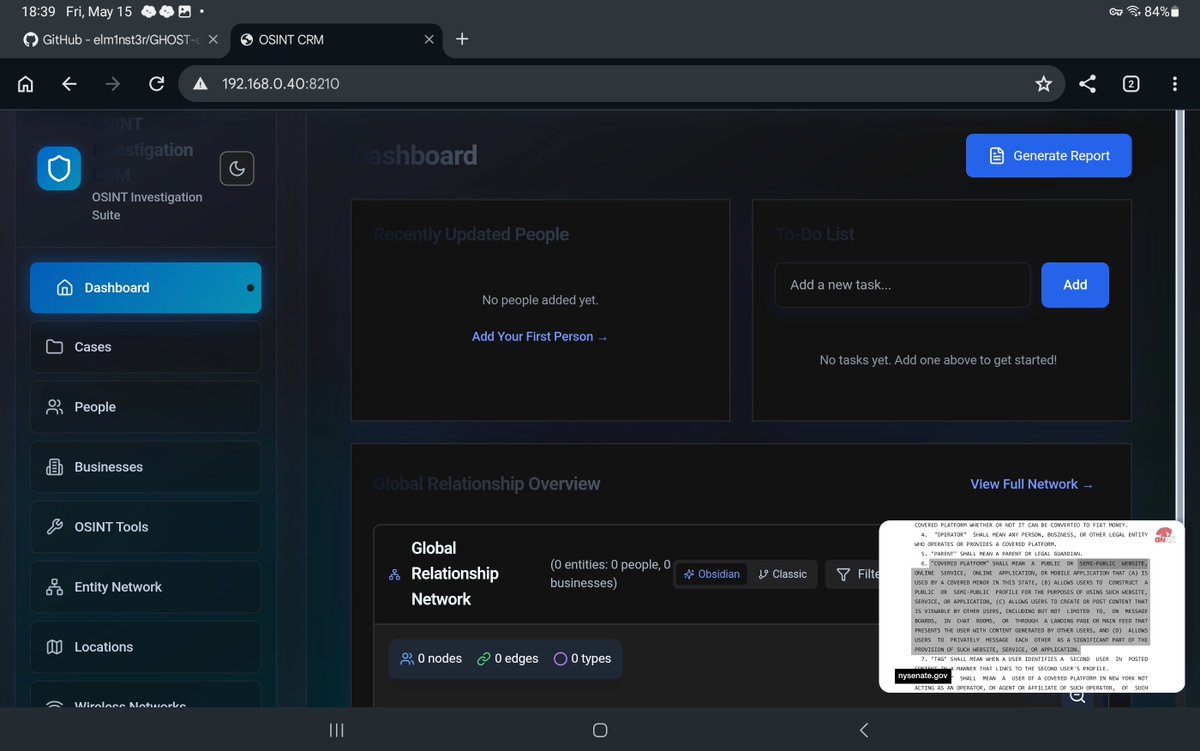This screenshot has width=1200, height=751.
Task: Click the magnifier zoom icon in network panel
Action: click(x=1077, y=697)
